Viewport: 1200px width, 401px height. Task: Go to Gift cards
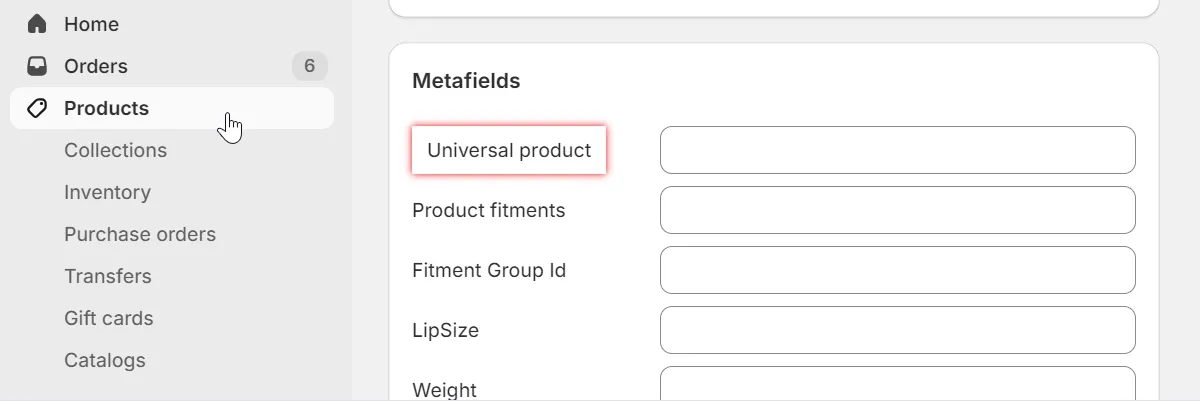109,318
